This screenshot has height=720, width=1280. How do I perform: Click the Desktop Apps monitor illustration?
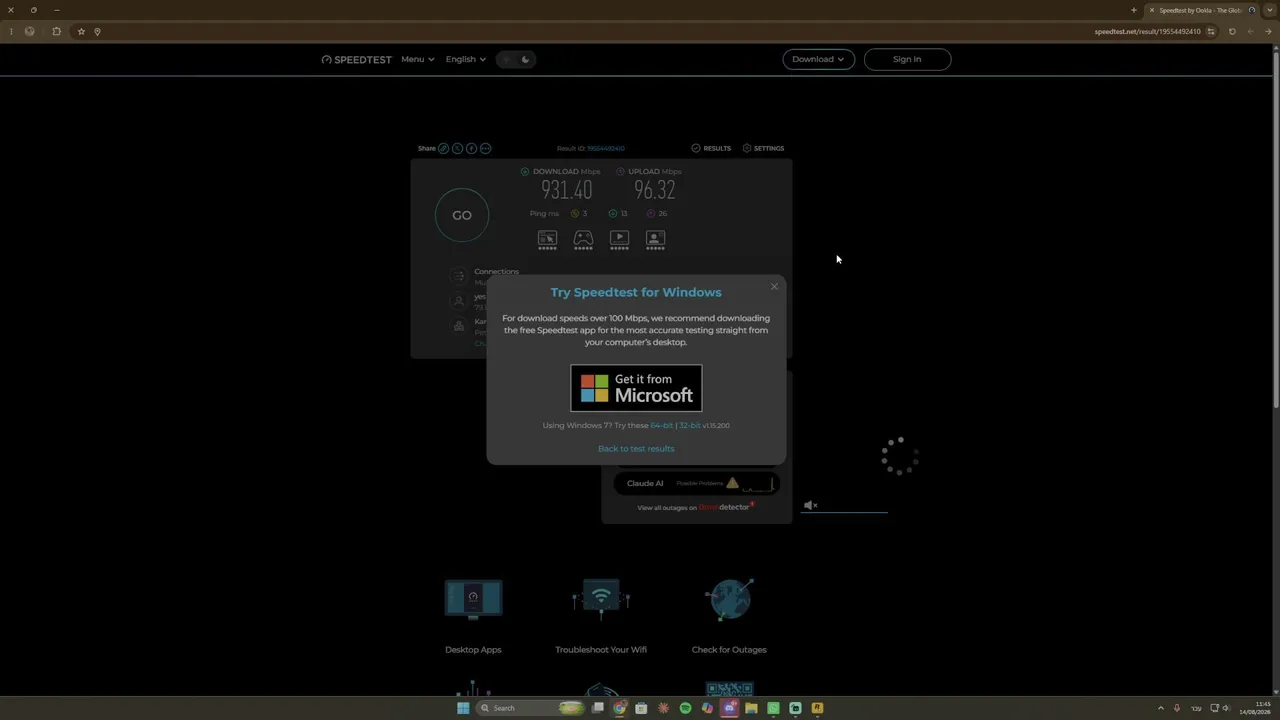point(473,599)
